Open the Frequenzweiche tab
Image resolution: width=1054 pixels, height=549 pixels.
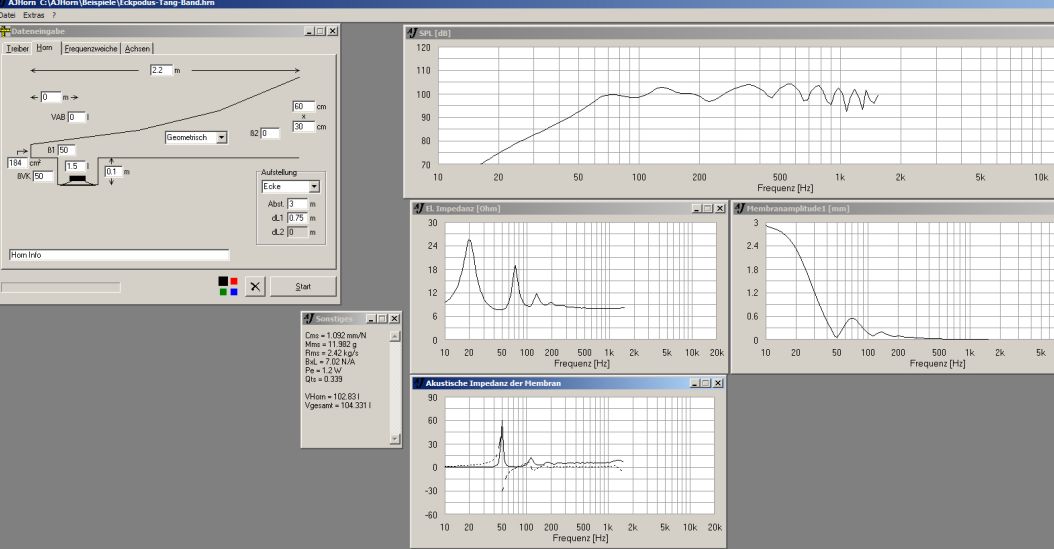click(x=91, y=48)
